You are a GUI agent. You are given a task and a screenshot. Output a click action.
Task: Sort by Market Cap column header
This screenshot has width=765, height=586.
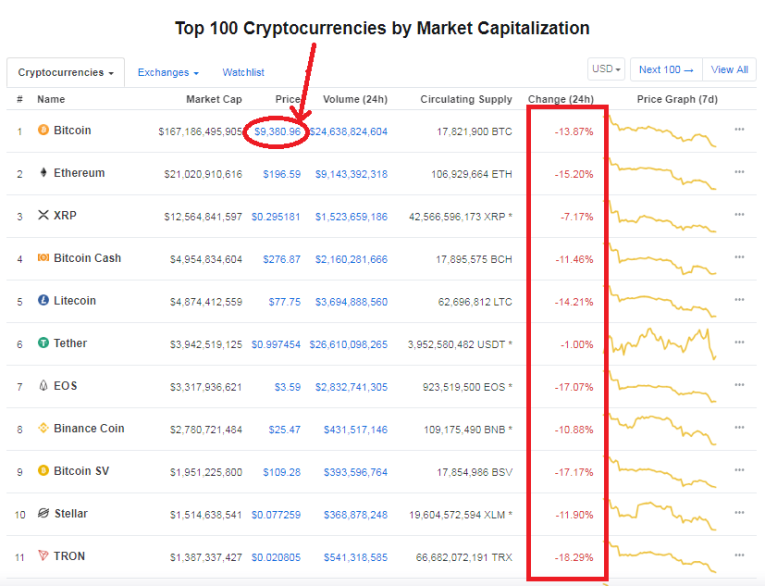pos(214,99)
